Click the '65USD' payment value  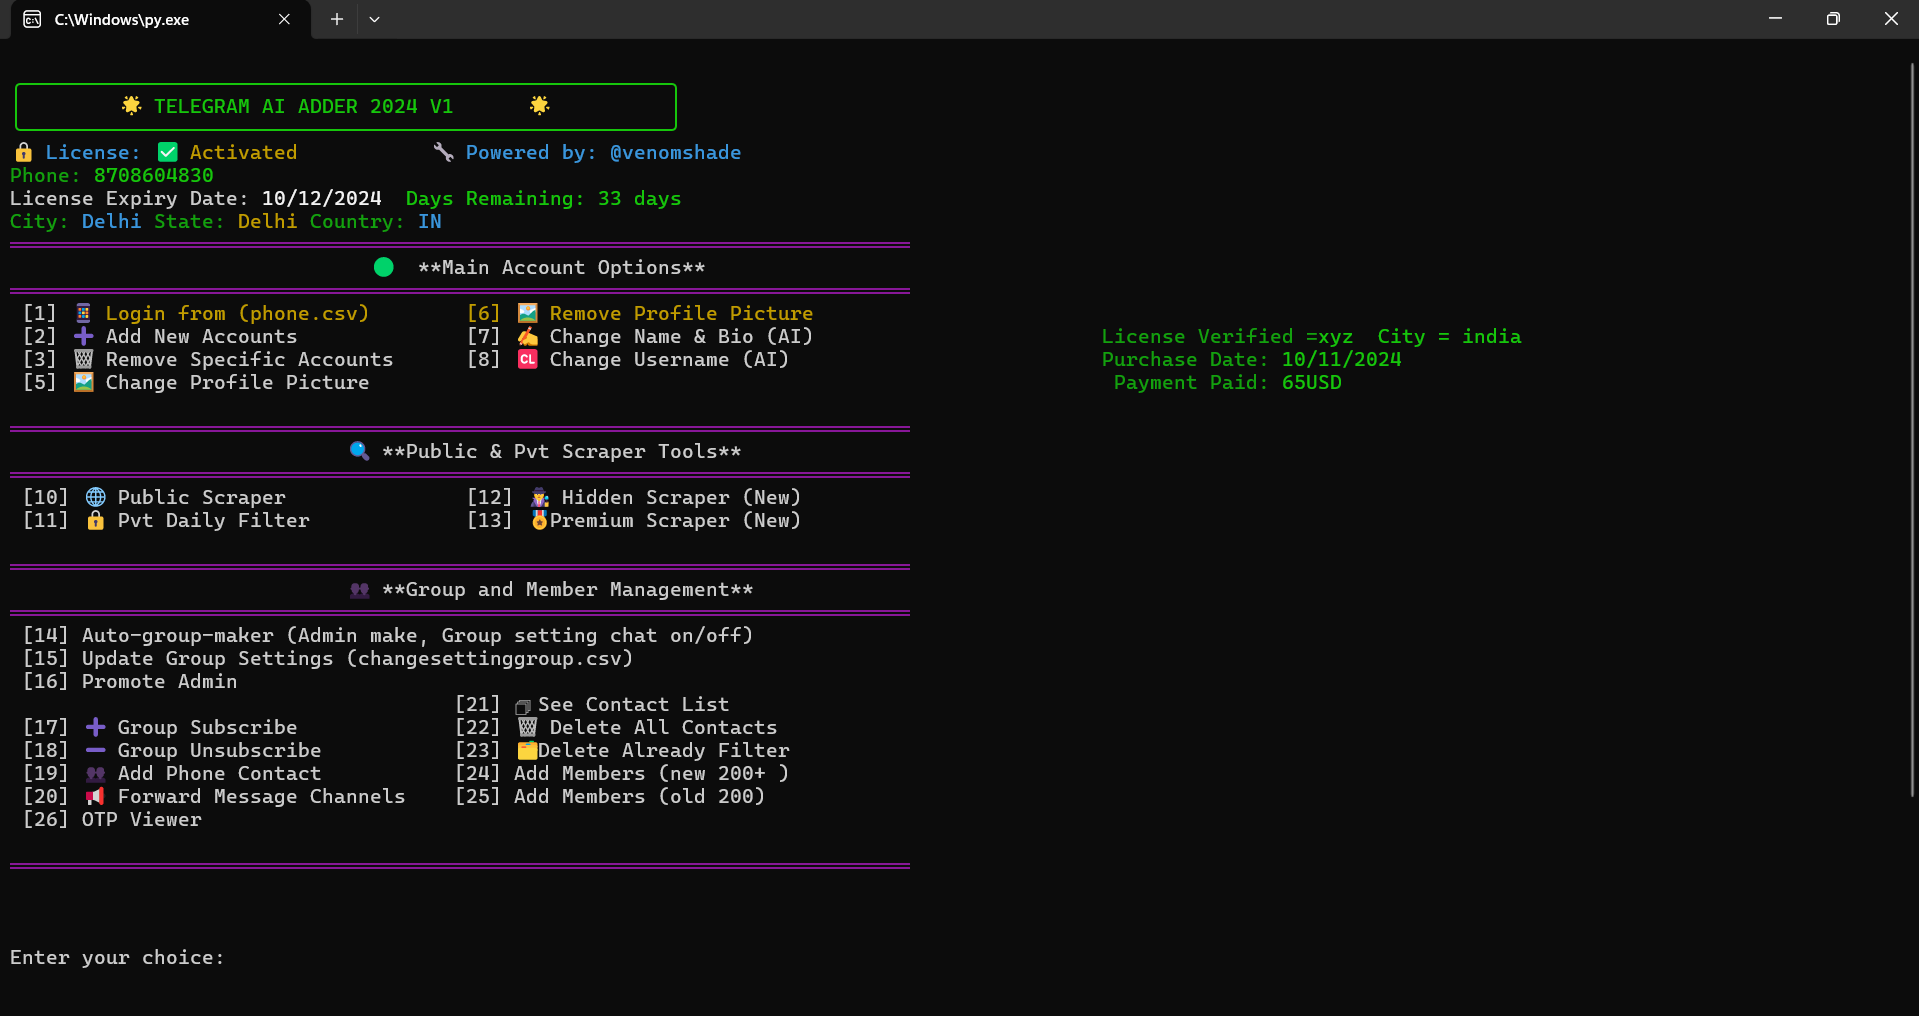pos(1312,382)
